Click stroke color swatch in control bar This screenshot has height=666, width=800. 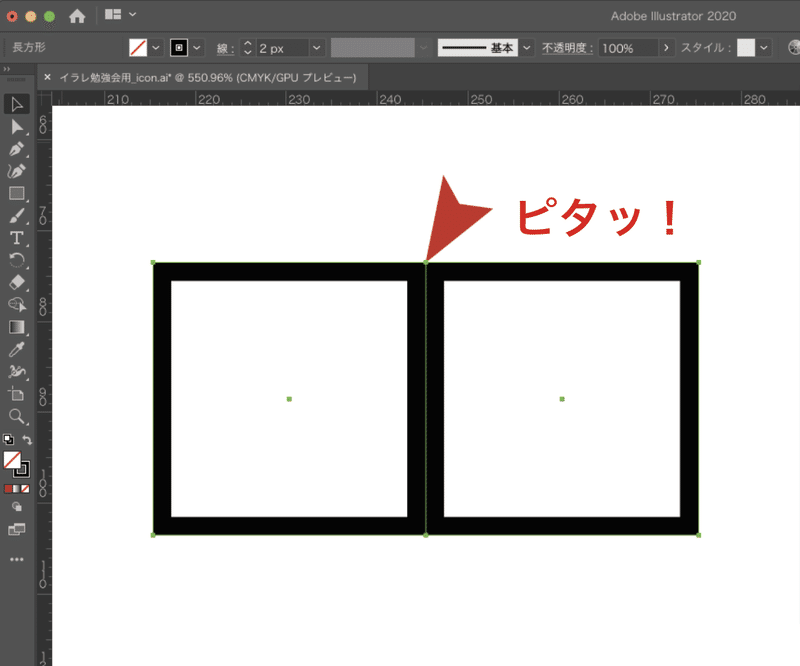[x=179, y=48]
